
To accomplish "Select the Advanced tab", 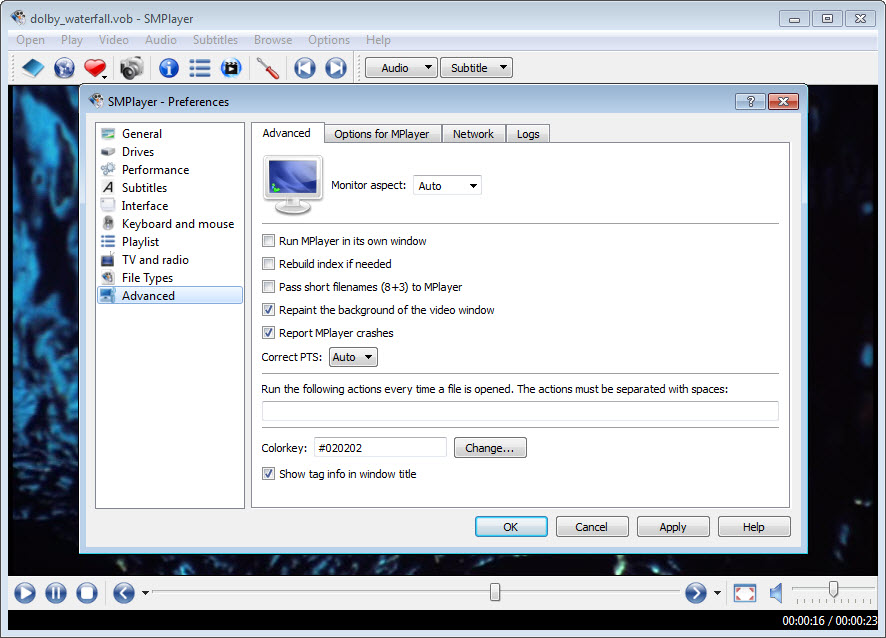I will coord(287,133).
